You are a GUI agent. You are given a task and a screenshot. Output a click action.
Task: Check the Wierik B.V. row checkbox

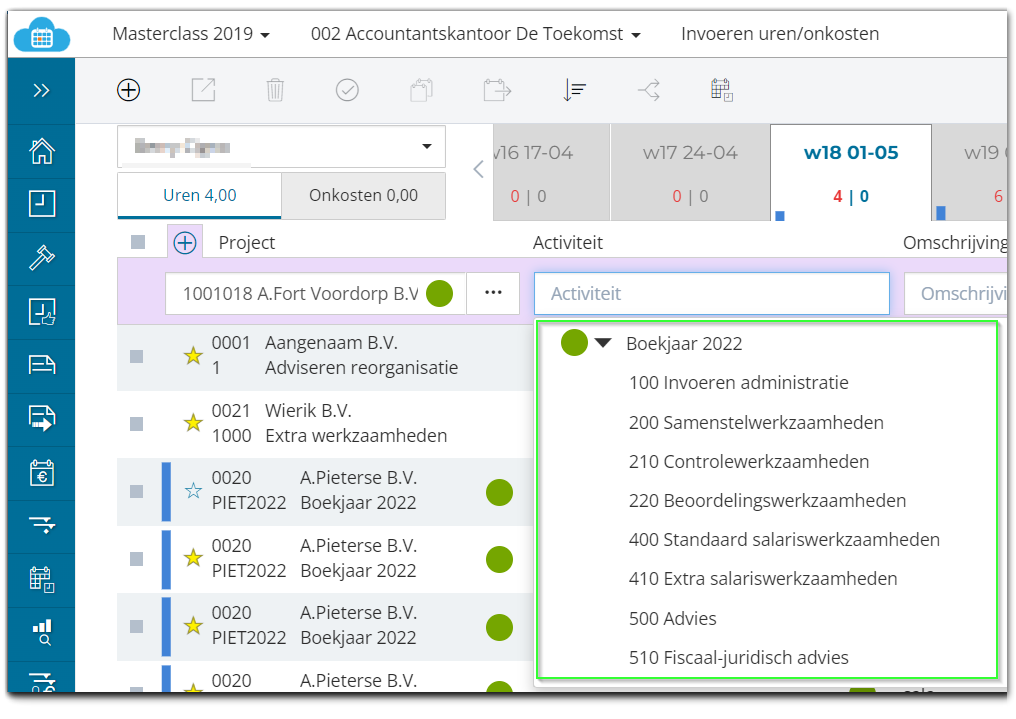pos(136,424)
